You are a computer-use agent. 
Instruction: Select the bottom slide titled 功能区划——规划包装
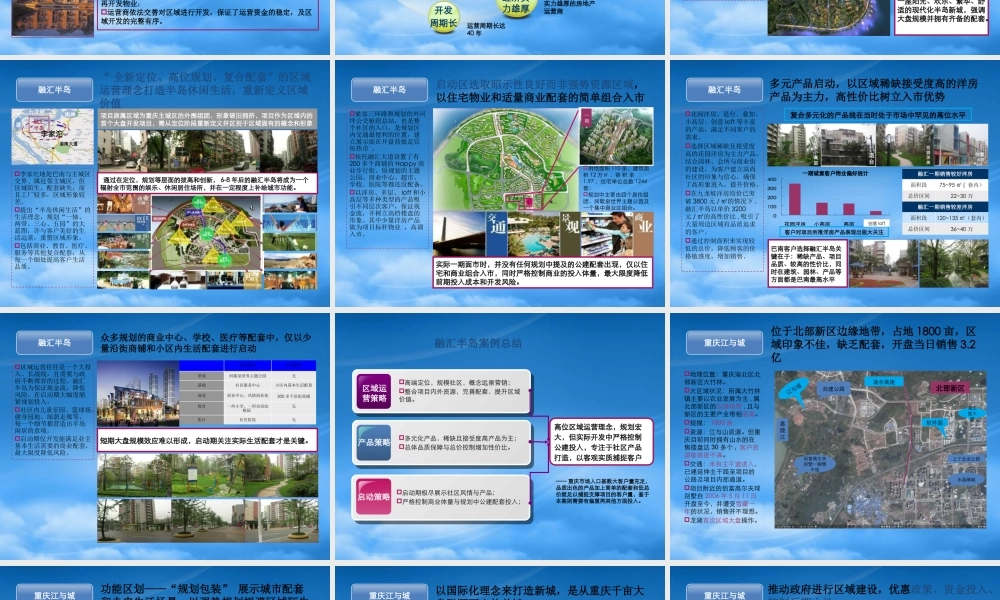coord(165,583)
